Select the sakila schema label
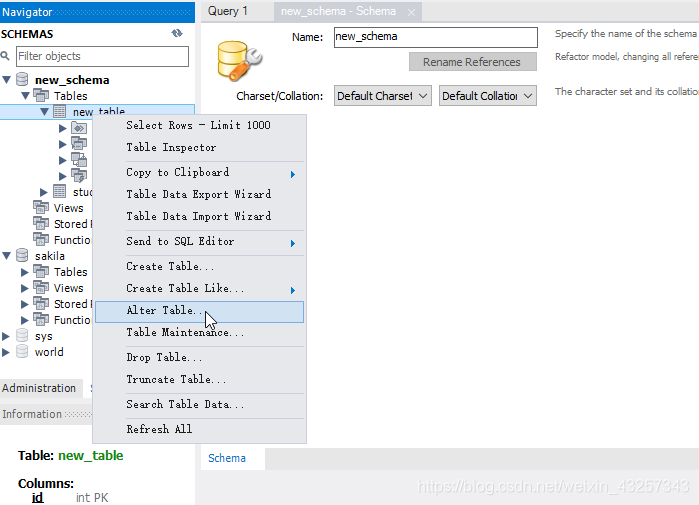The image size is (699, 505). 50,256
